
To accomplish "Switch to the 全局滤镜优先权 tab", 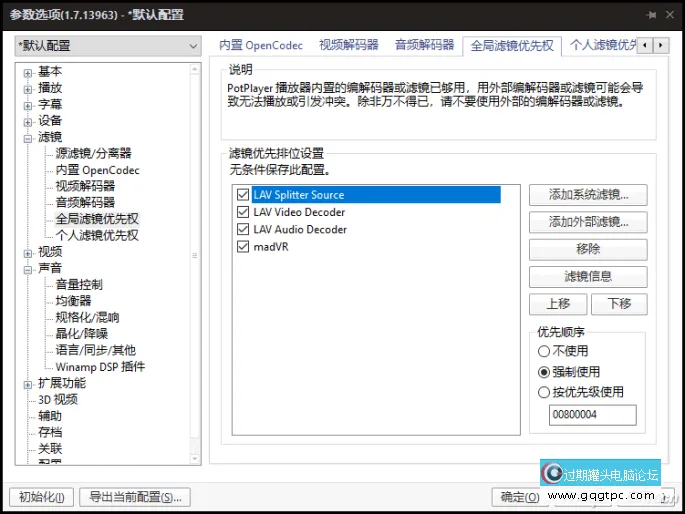I will click(x=512, y=45).
